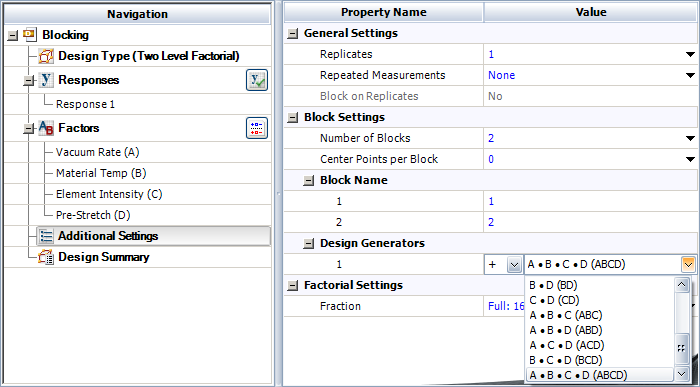
Task: Click the Center Points per Block value 0
Action: pos(491,159)
